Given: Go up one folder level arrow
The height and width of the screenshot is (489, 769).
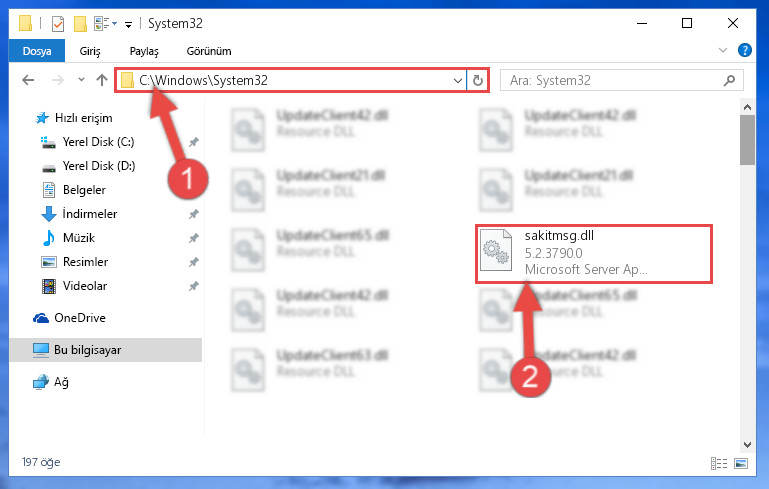Looking at the screenshot, I should (102, 80).
